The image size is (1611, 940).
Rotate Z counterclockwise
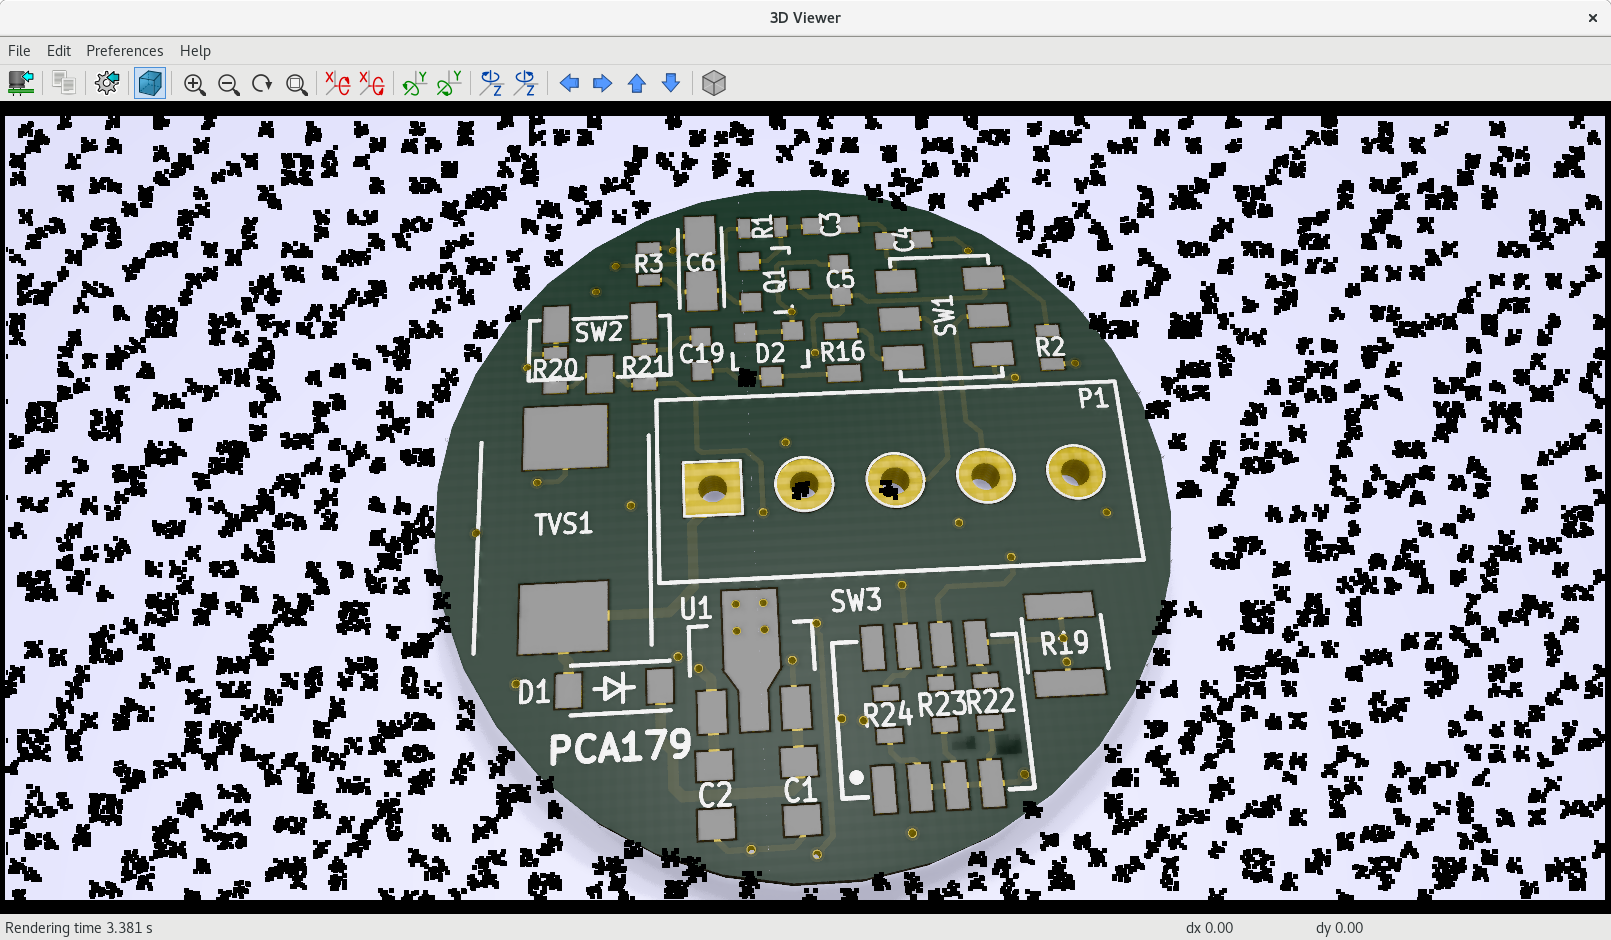[x=525, y=84]
